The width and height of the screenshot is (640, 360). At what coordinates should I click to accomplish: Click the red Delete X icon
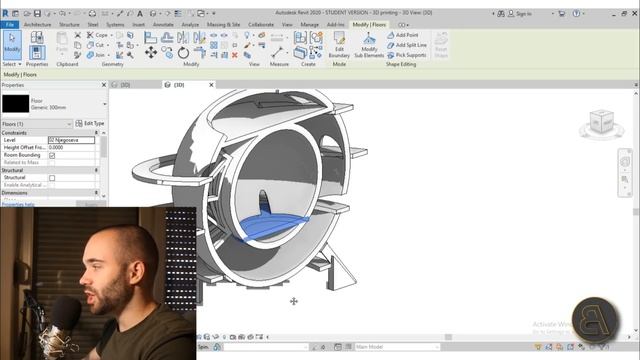tap(235, 55)
